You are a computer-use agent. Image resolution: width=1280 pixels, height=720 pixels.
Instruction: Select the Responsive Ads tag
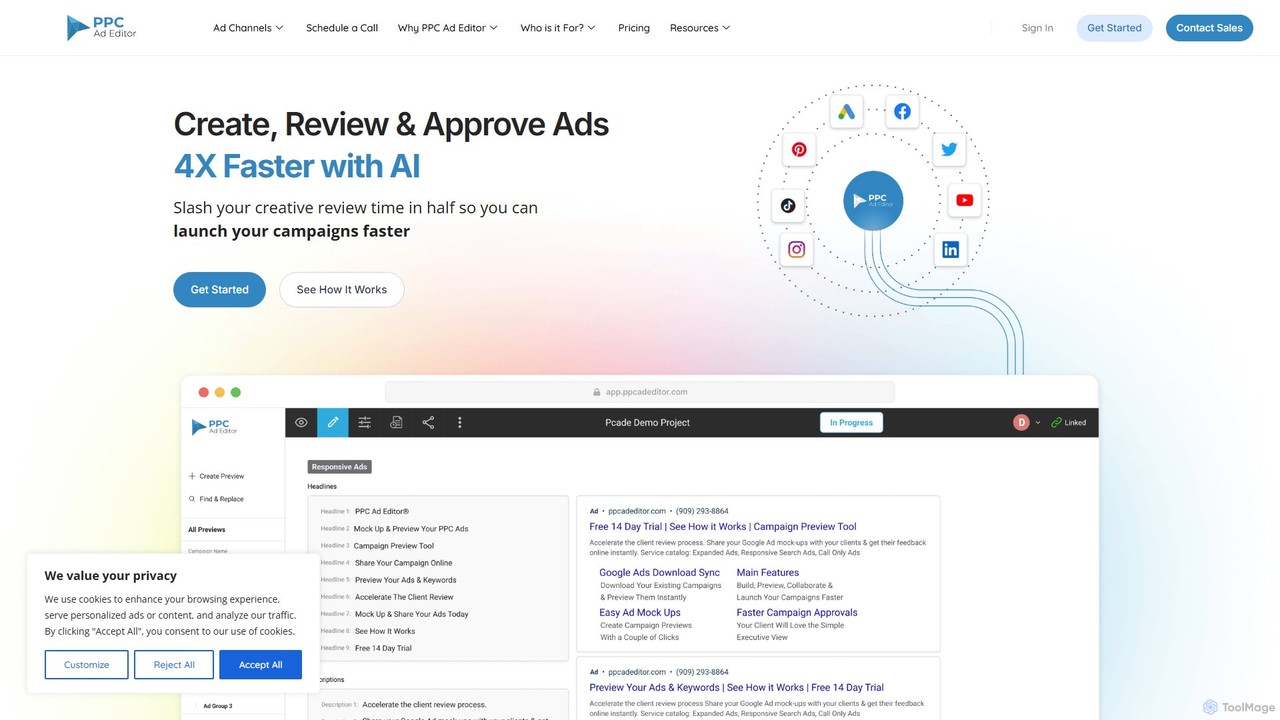point(339,467)
